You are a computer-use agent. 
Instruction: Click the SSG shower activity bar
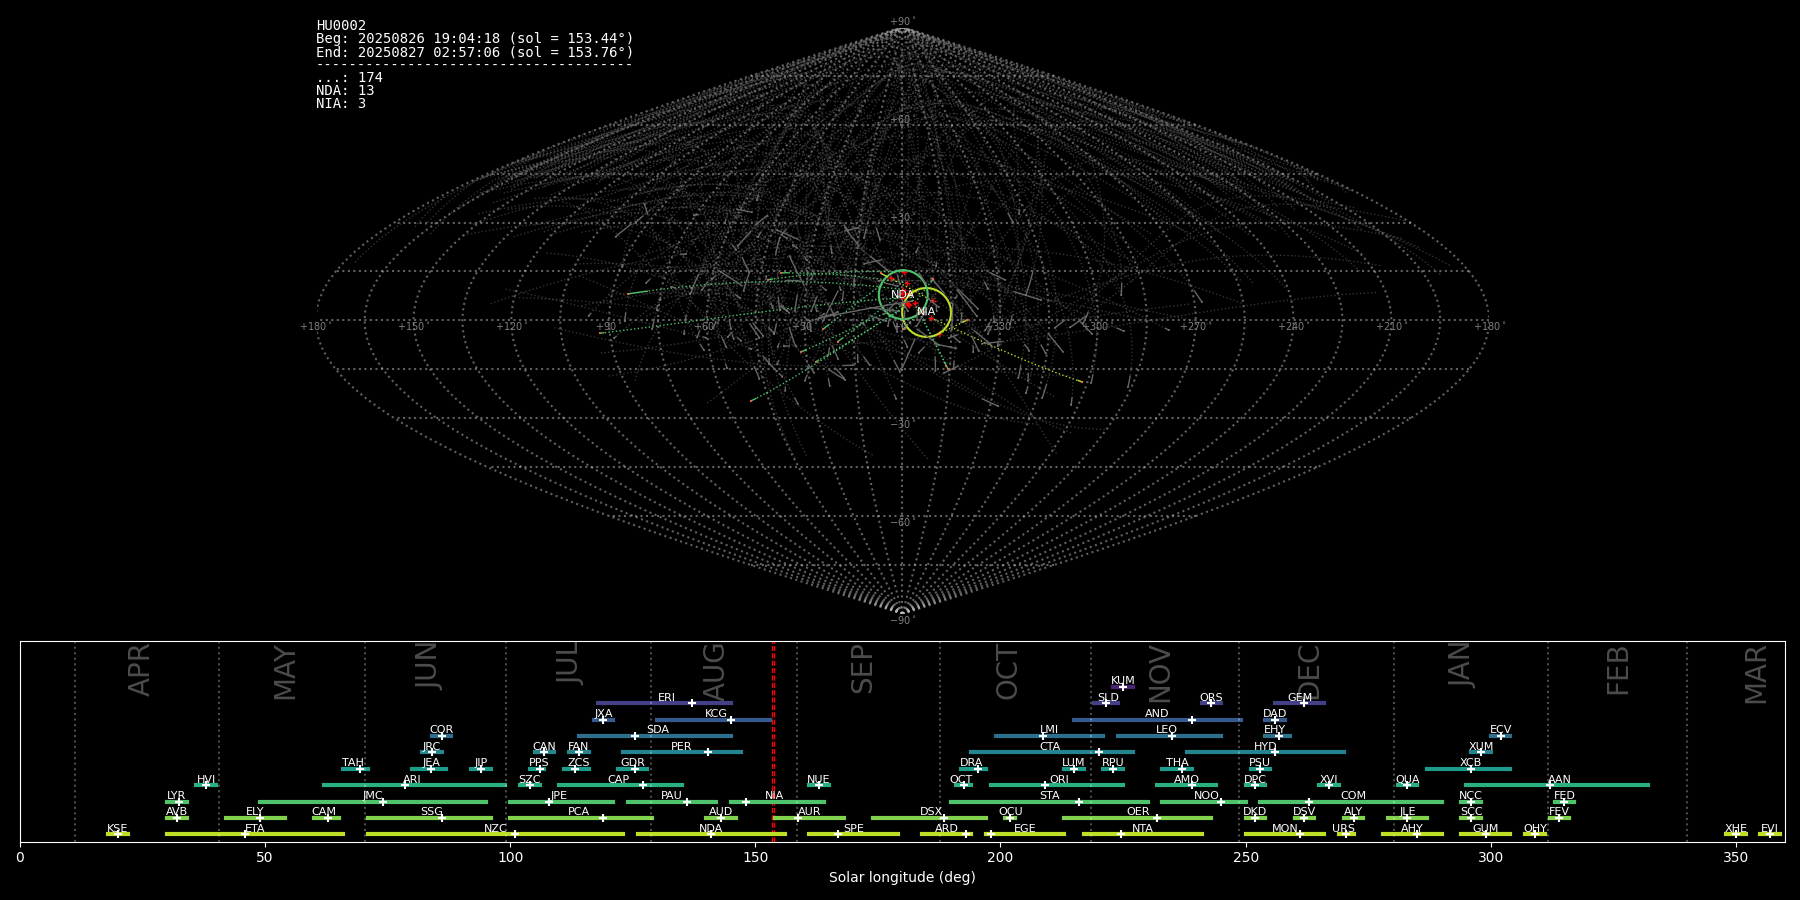429,818
